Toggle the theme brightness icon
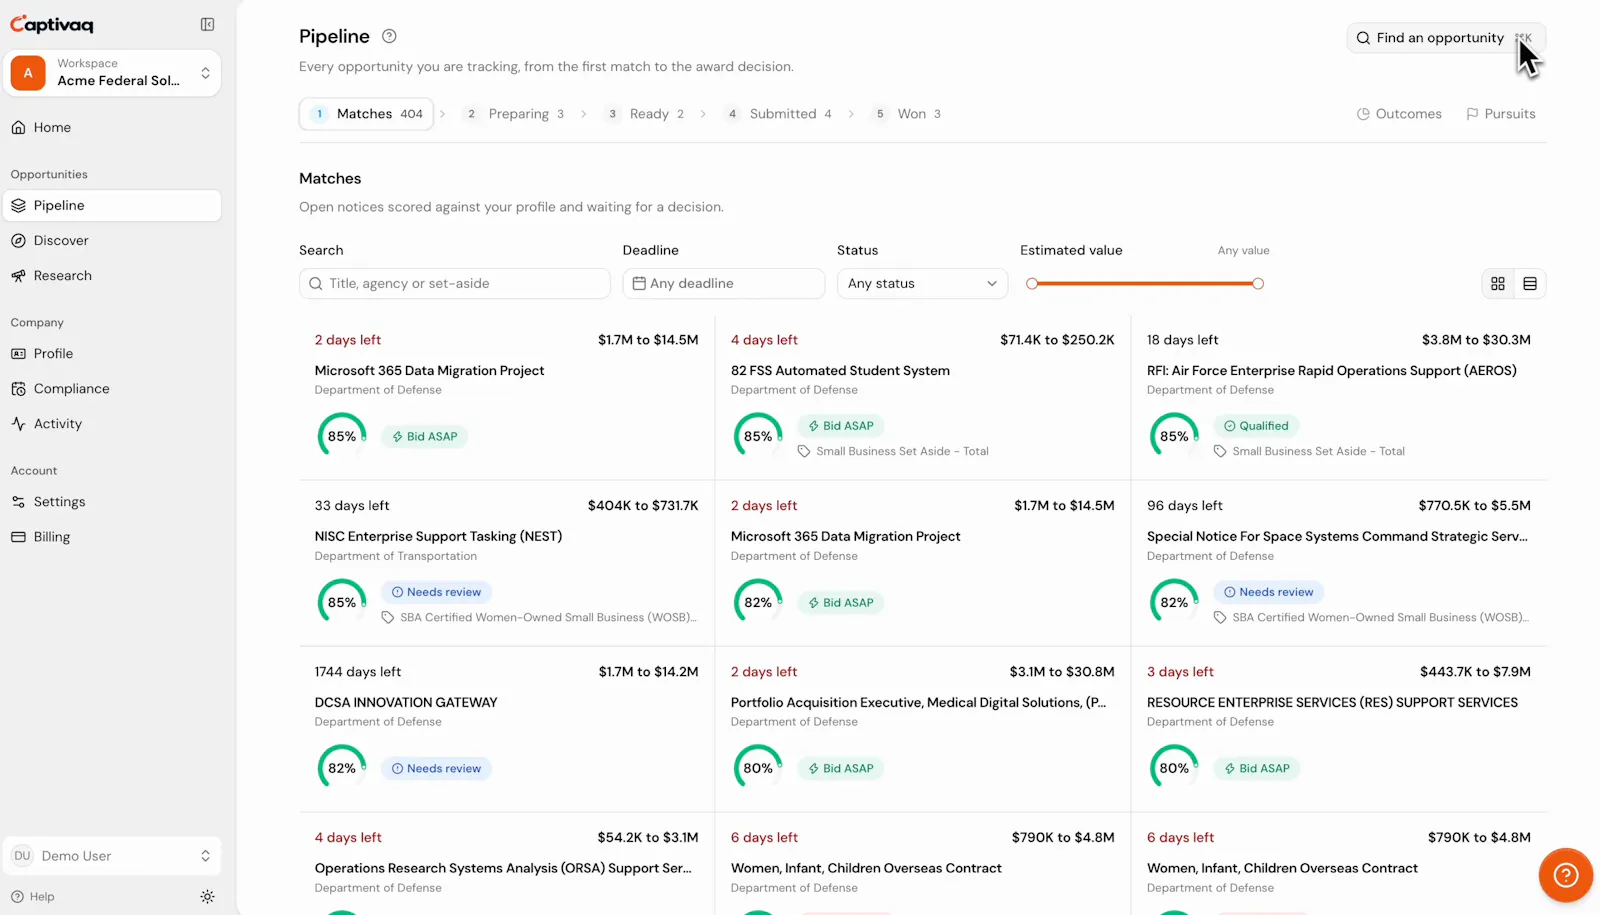The height and width of the screenshot is (915, 1600). pyautogui.click(x=207, y=897)
